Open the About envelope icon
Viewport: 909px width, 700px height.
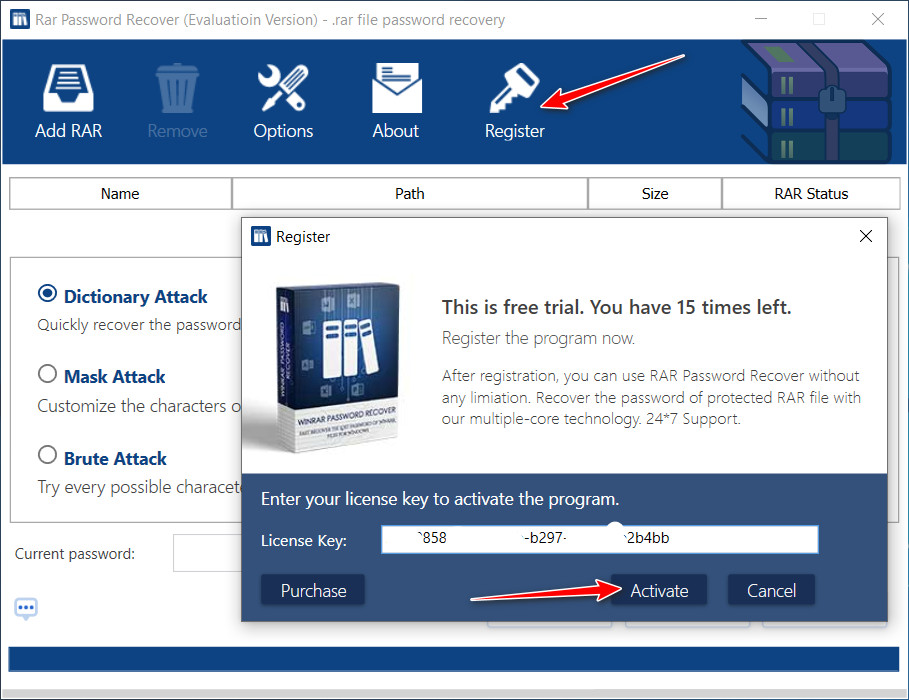pos(397,88)
